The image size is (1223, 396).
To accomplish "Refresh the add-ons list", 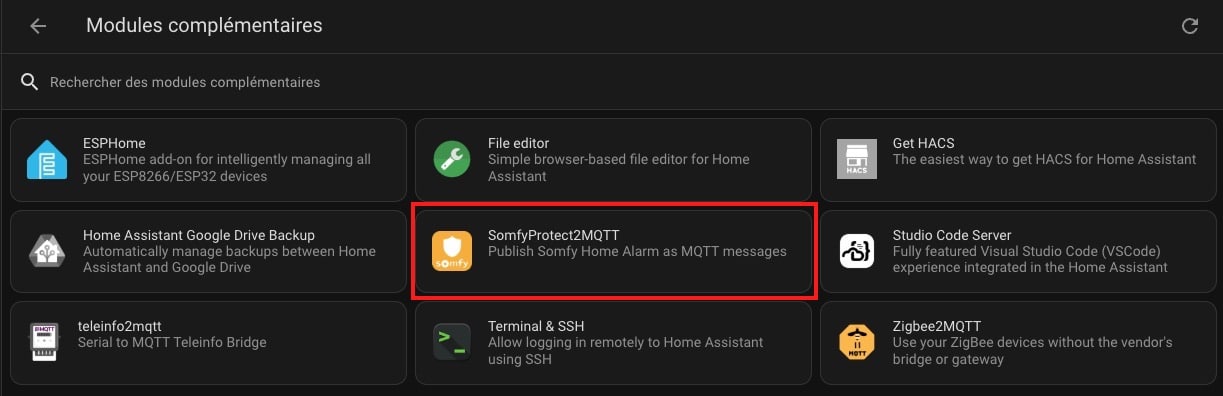I will point(1190,26).
